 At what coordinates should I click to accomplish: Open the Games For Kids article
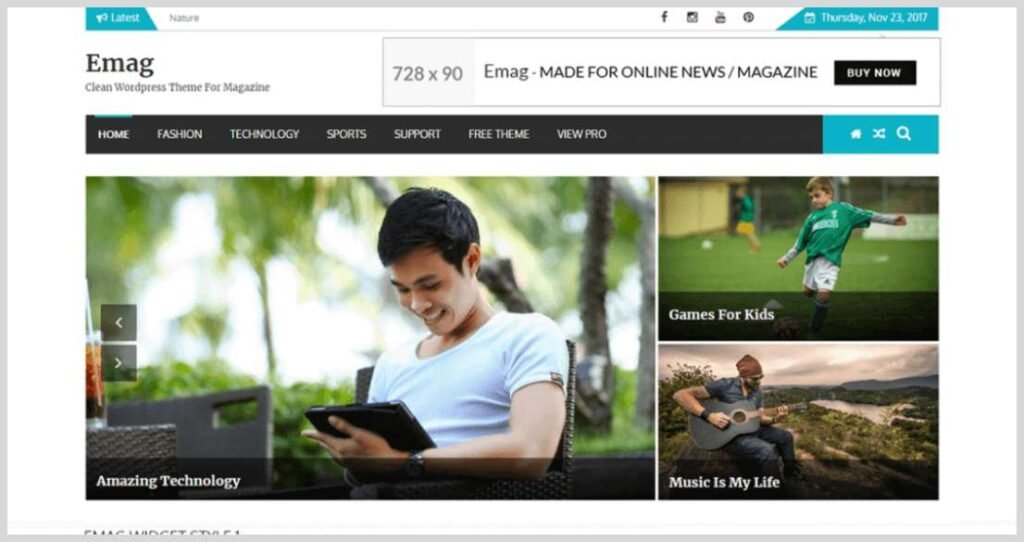[722, 315]
